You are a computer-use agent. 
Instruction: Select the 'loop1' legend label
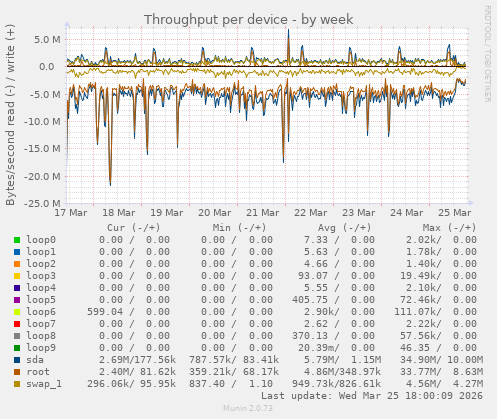pyautogui.click(x=41, y=252)
